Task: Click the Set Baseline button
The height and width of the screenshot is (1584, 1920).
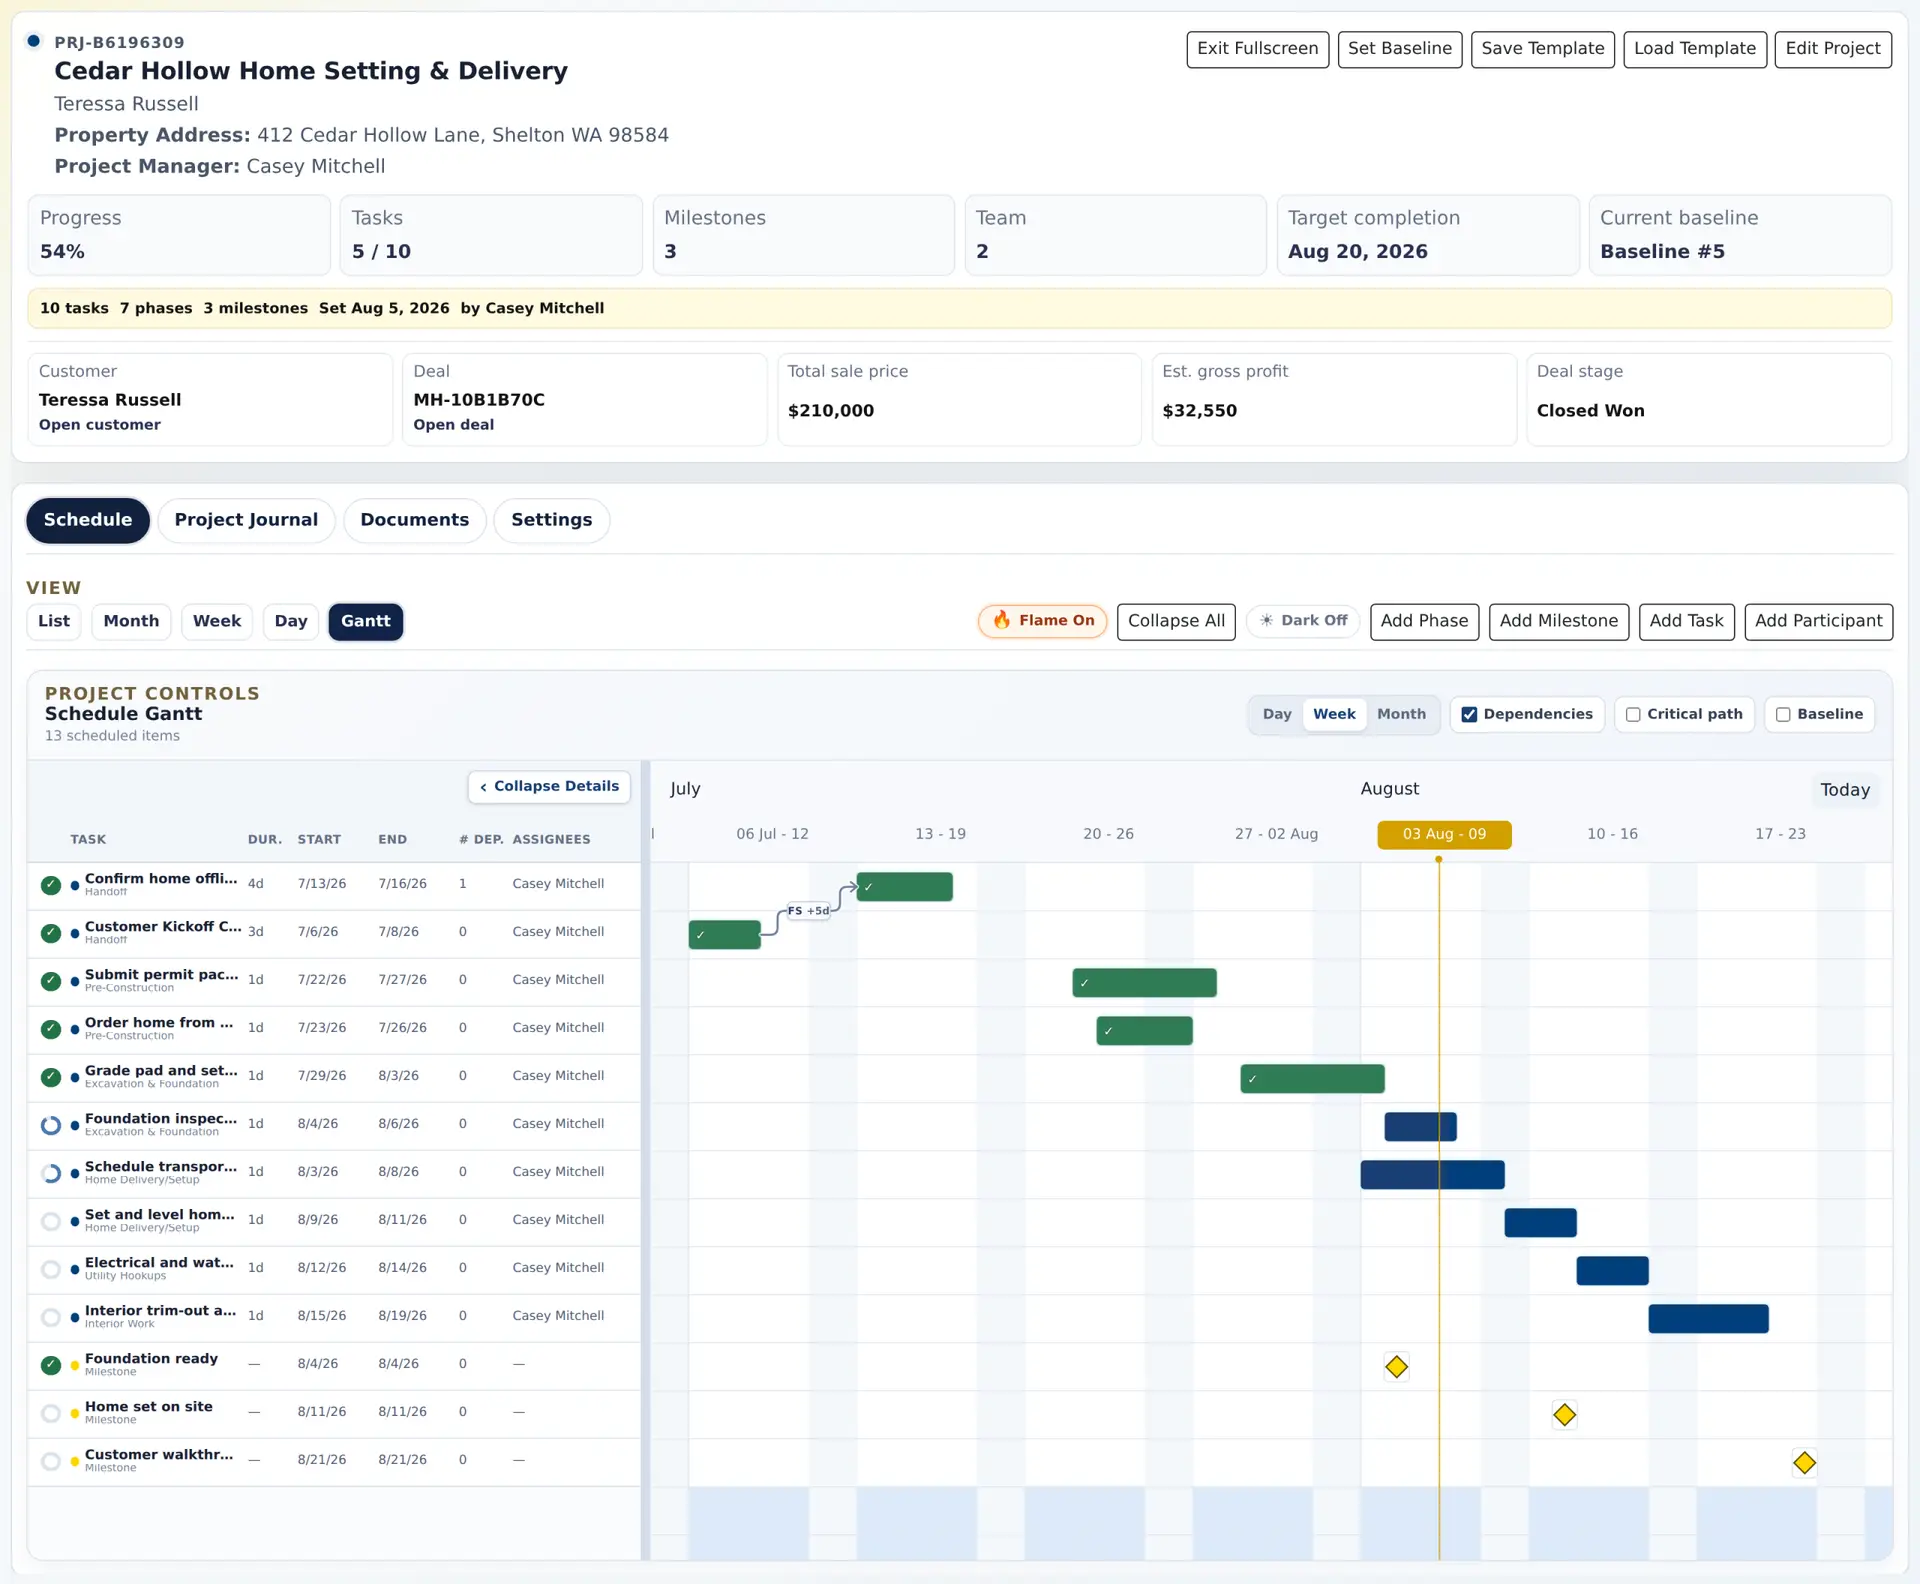Action: (x=1399, y=49)
